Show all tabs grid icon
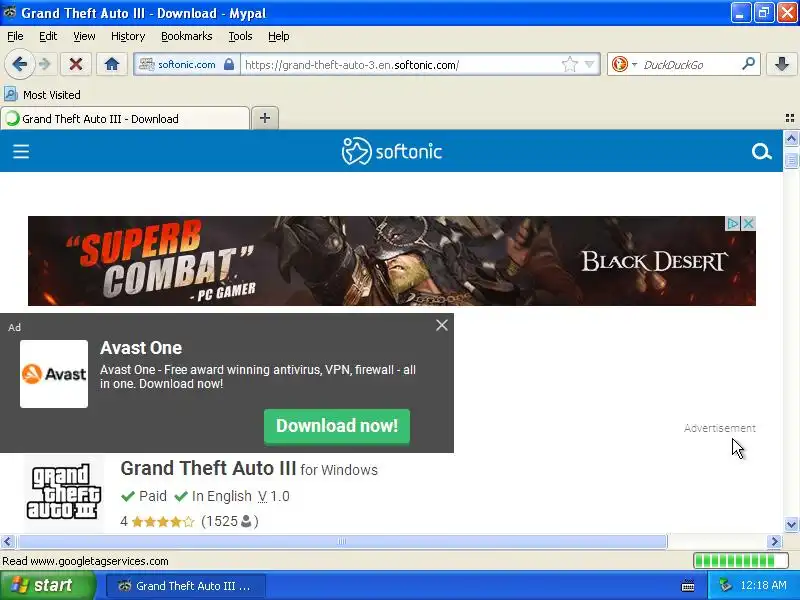800x600 pixels. (x=790, y=118)
